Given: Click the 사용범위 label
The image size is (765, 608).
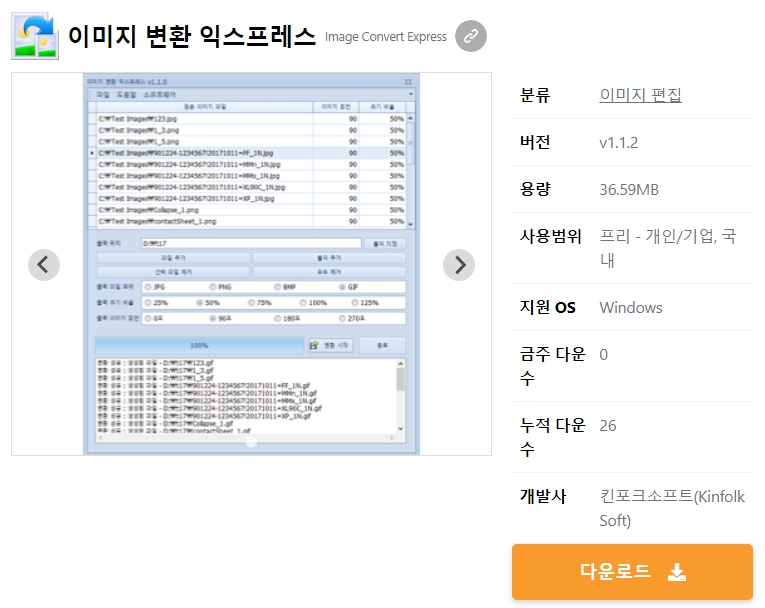Looking at the screenshot, I should pos(550,236).
